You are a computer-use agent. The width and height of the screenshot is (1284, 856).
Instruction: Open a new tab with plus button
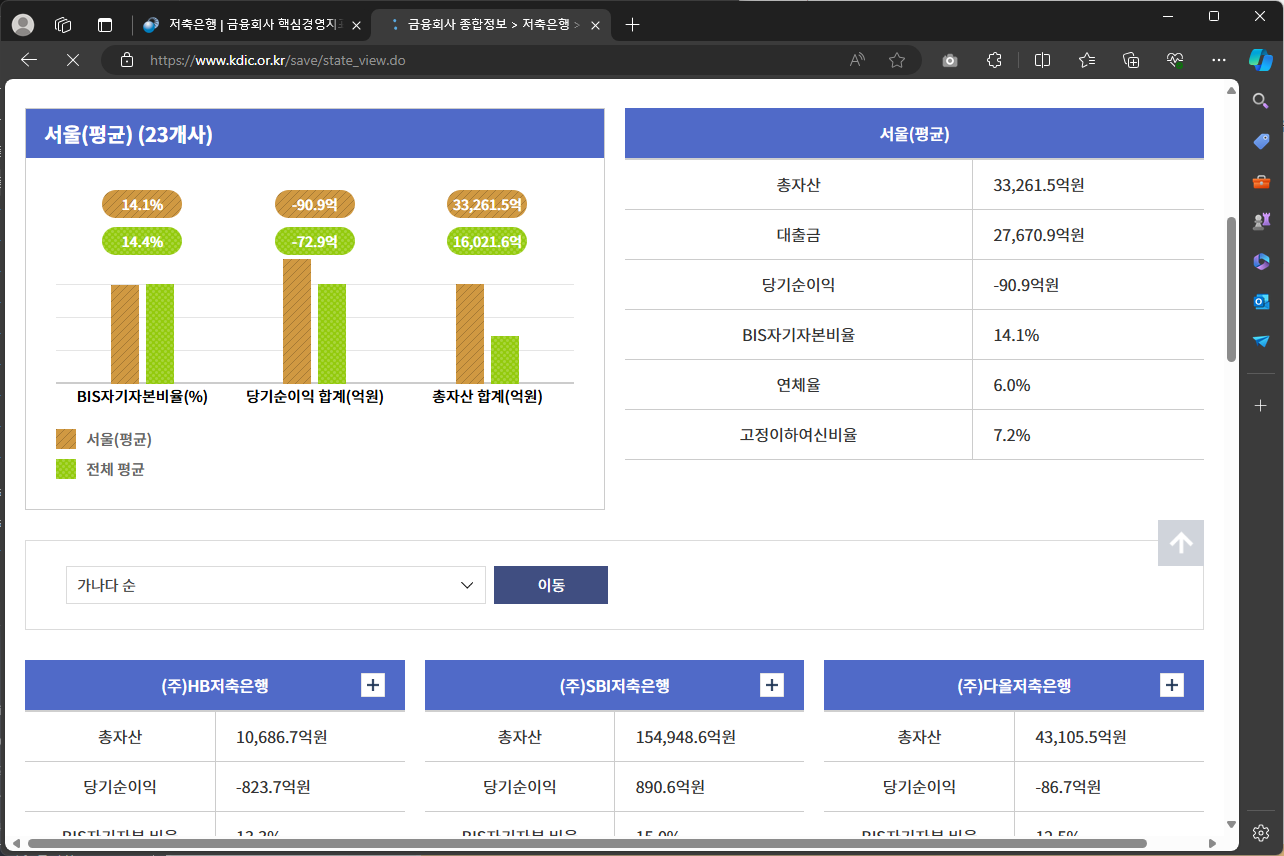click(x=632, y=25)
